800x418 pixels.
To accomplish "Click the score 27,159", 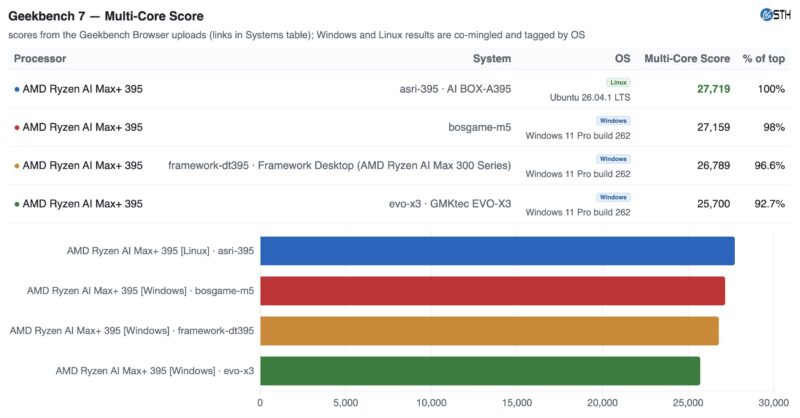I will 714,127.
